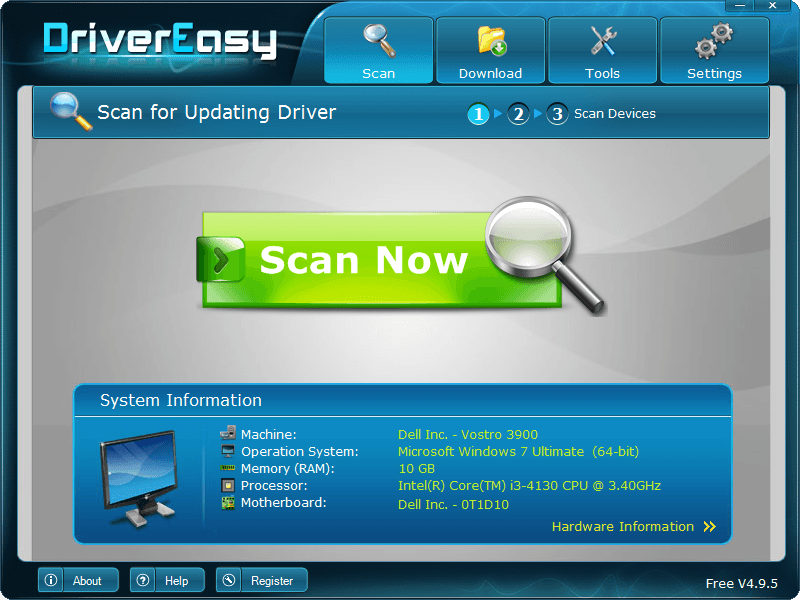
Task: Open the Settings tab
Action: tap(714, 50)
